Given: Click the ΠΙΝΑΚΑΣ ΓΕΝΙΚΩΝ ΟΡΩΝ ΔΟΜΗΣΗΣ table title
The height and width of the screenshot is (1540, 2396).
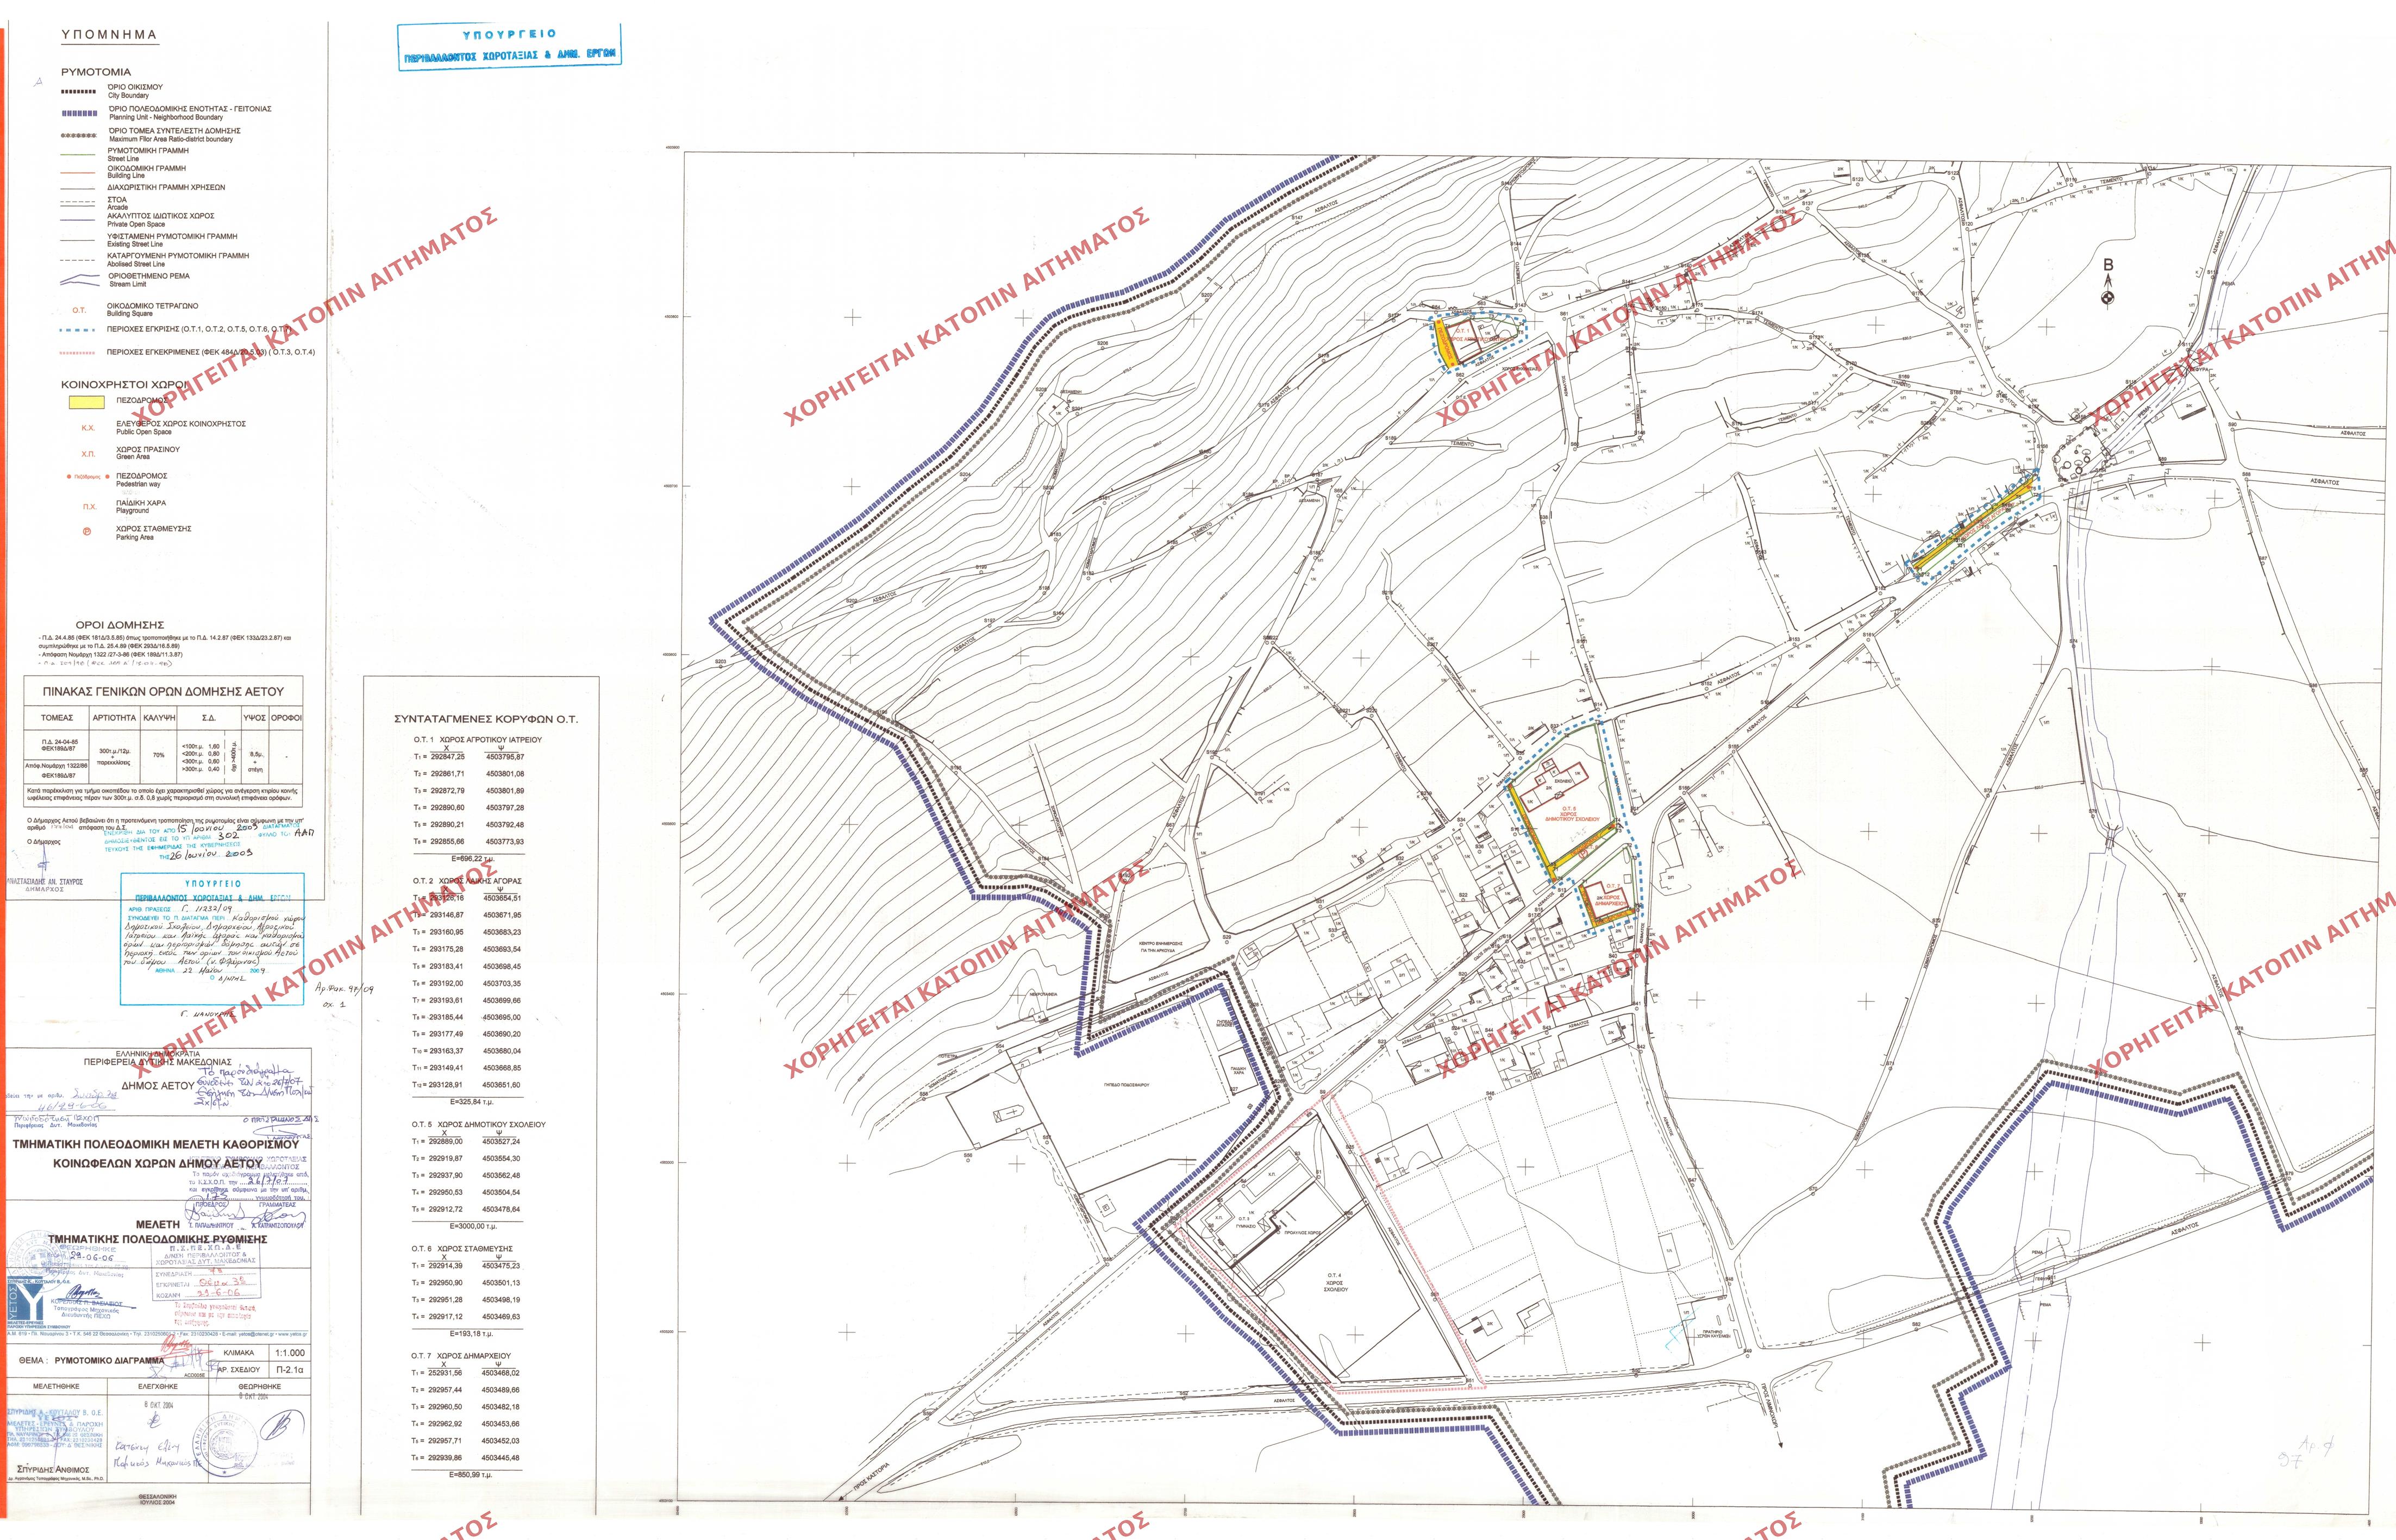Looking at the screenshot, I should (x=163, y=691).
